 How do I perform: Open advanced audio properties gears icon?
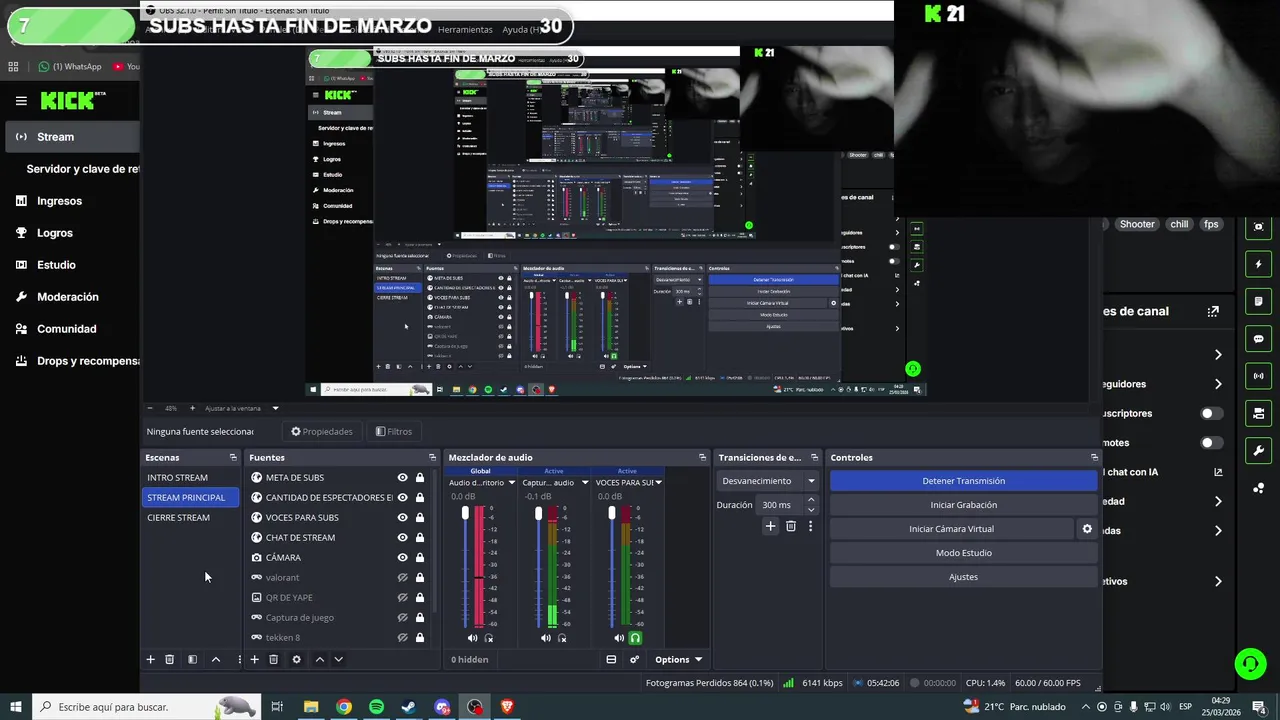[634, 659]
